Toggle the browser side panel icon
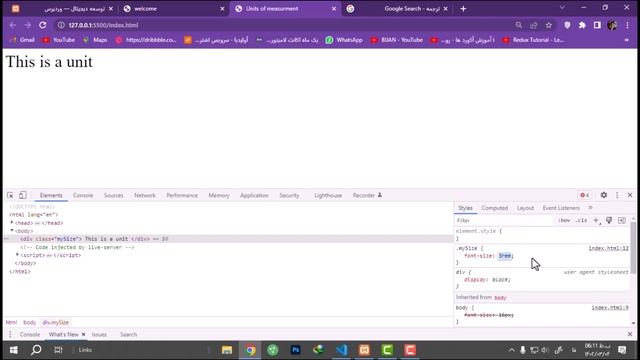The image size is (640, 360). (597, 25)
